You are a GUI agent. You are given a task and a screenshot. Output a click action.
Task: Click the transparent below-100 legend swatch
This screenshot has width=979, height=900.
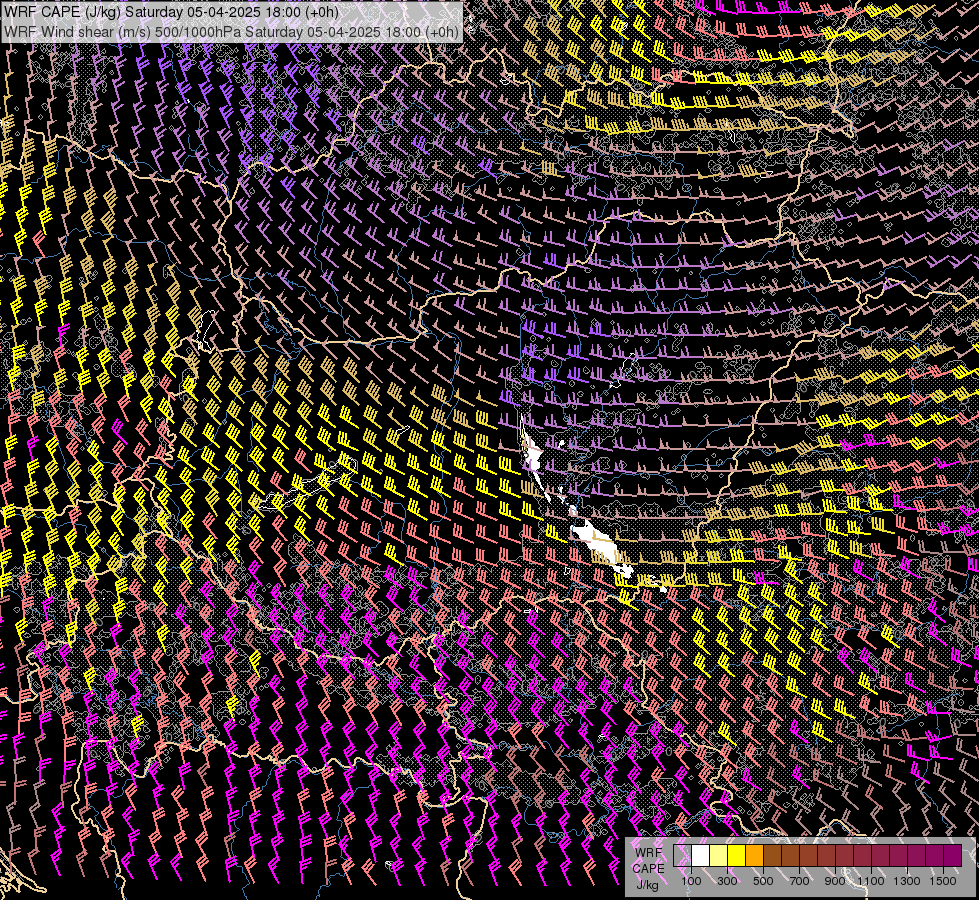pyautogui.click(x=682, y=856)
